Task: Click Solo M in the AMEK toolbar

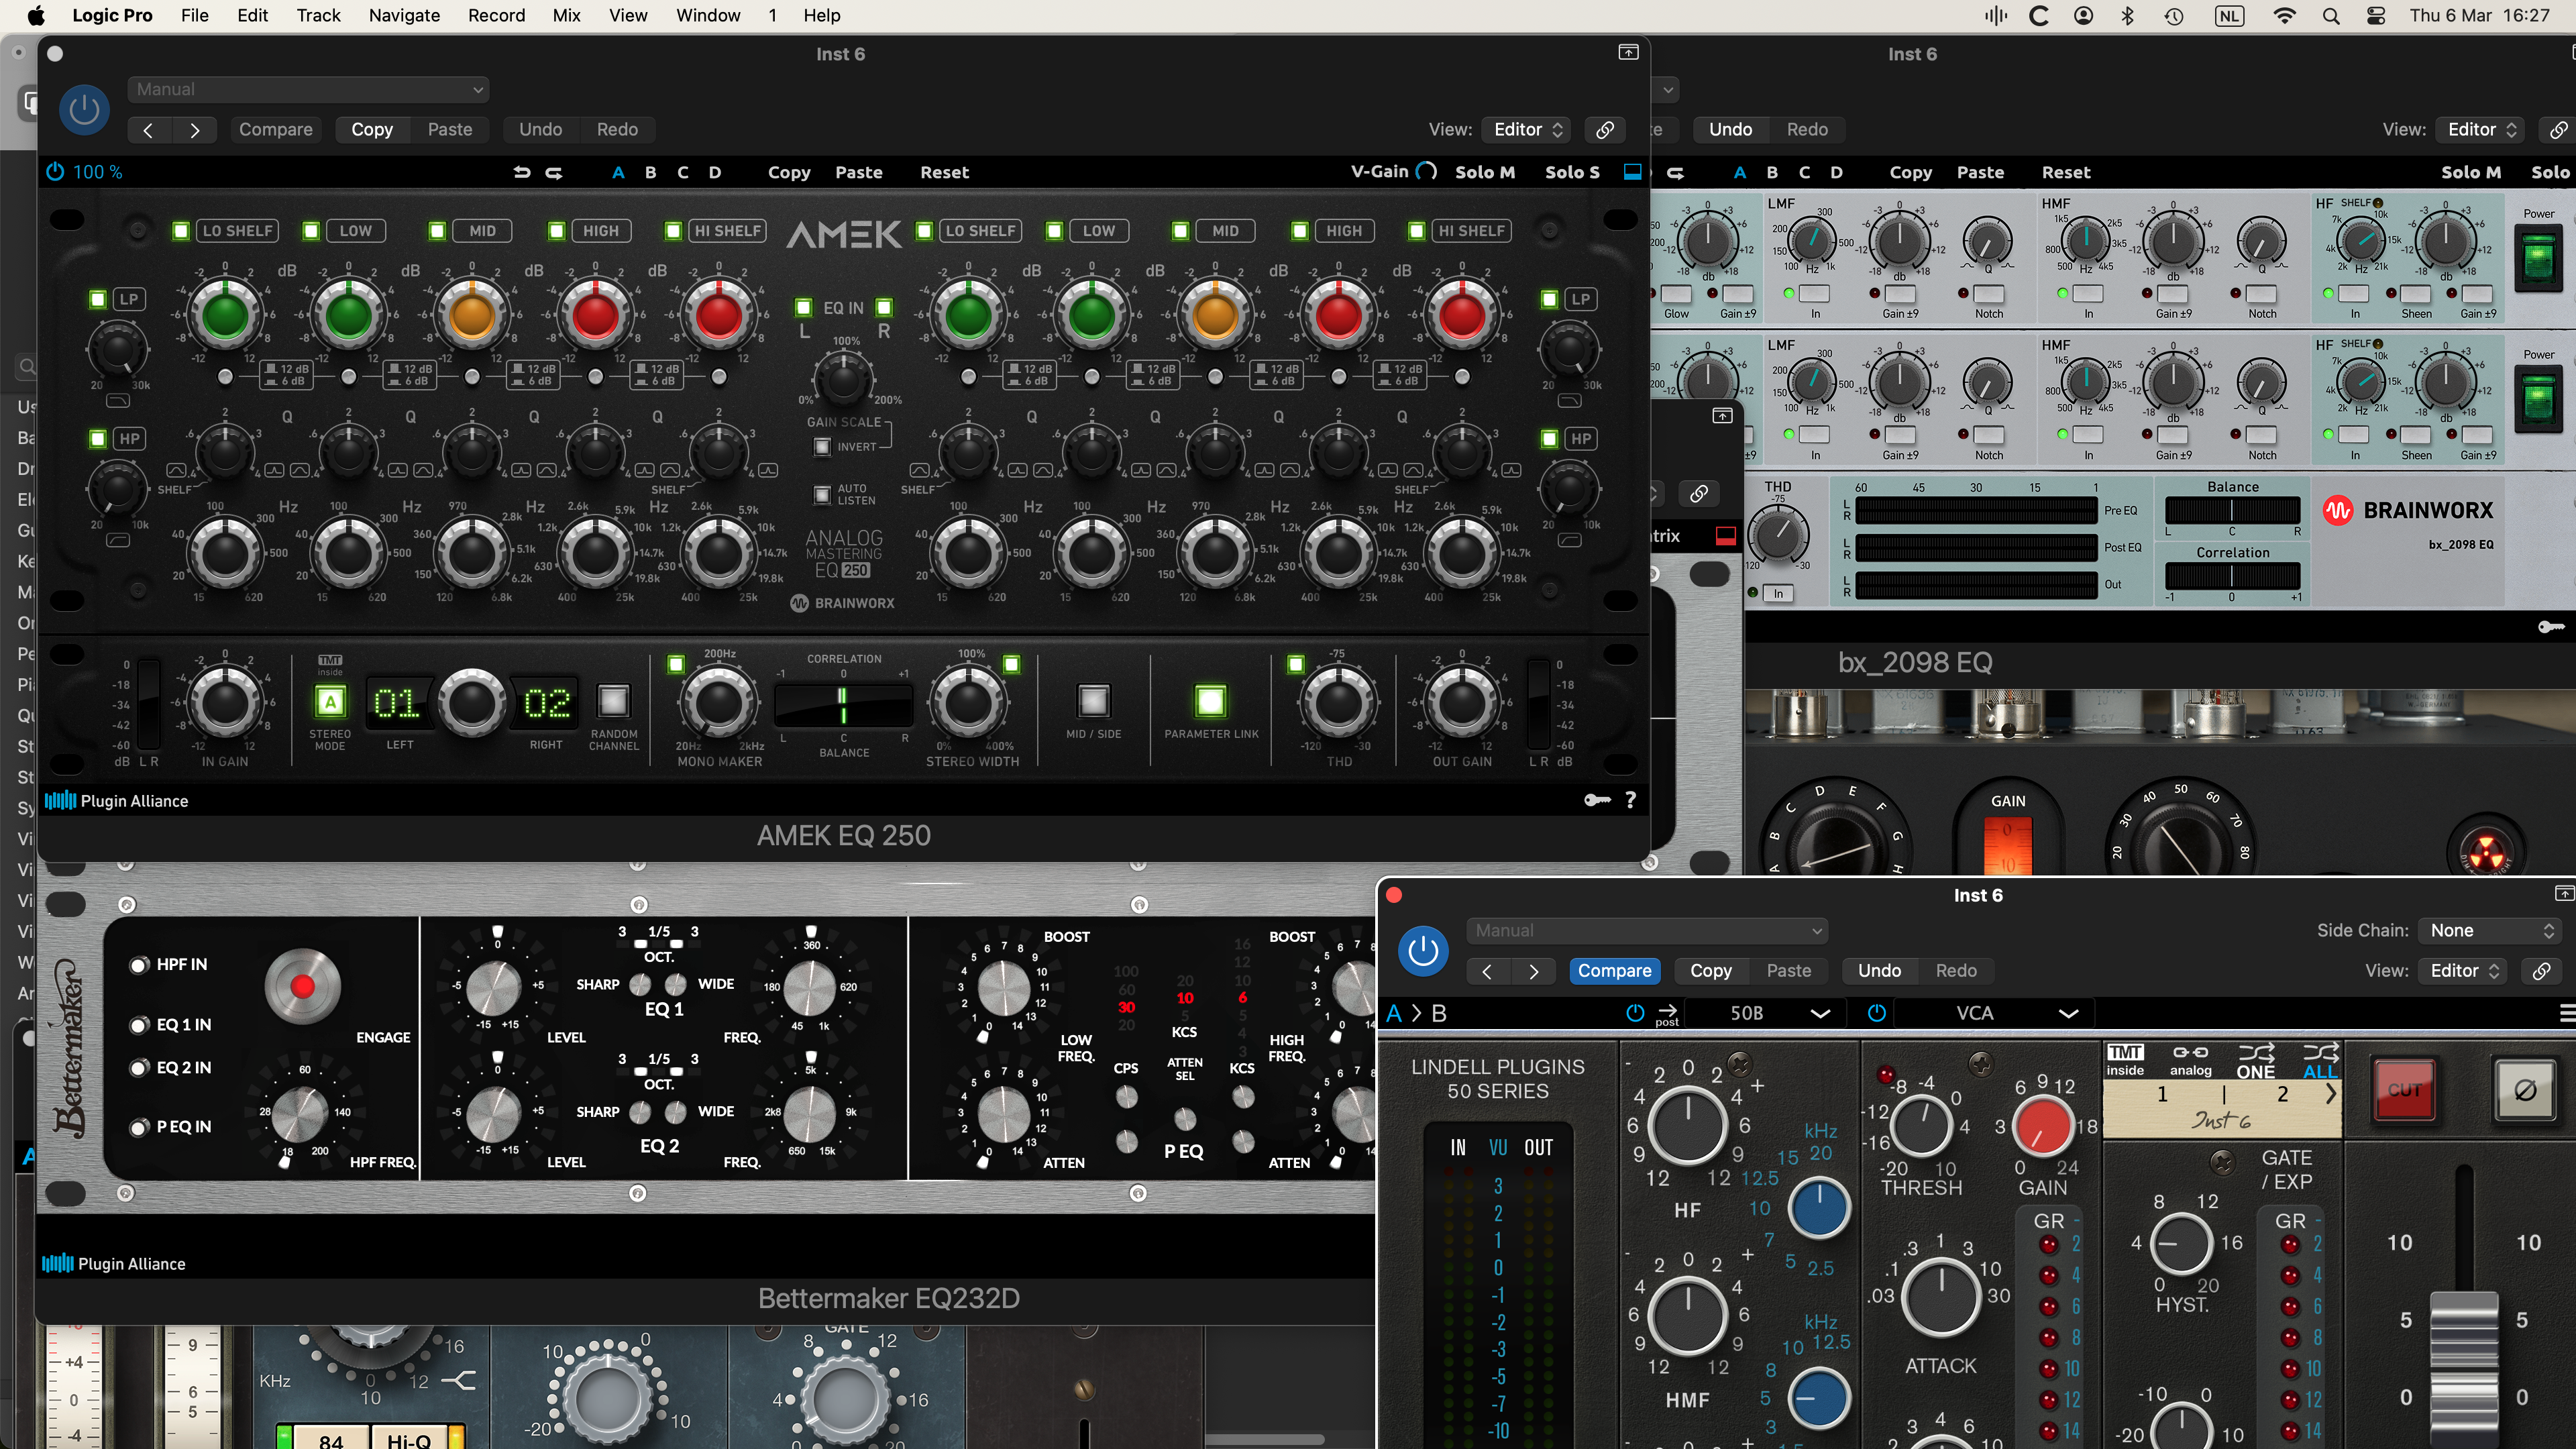Action: click(x=1485, y=172)
